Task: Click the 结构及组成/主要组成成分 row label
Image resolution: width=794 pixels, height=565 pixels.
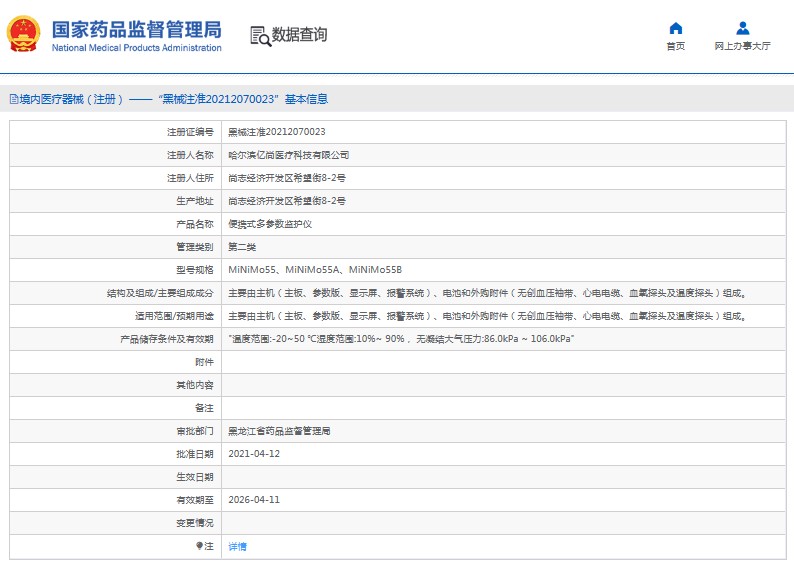Action: pos(160,293)
